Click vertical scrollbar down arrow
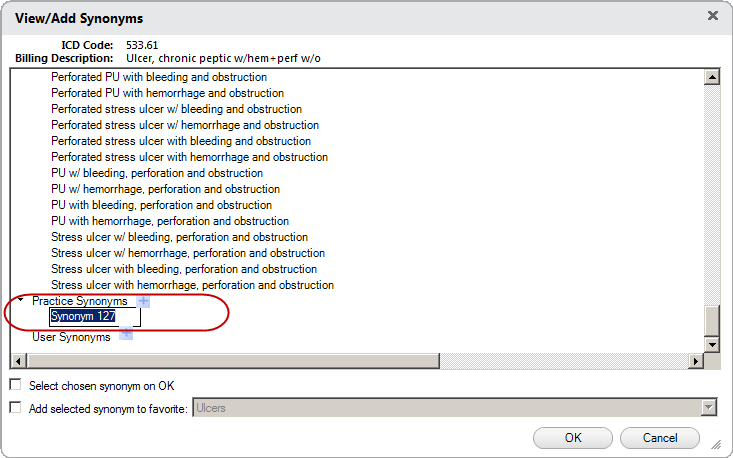Image resolution: width=733 pixels, height=458 pixels. click(712, 345)
